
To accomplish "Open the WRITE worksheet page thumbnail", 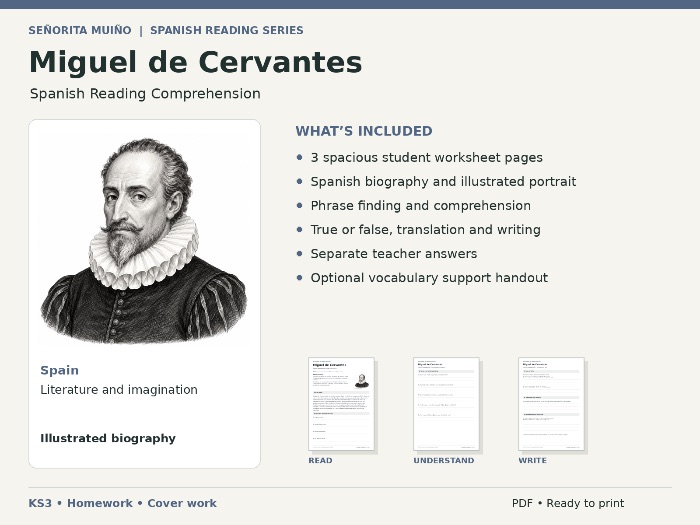I will click(551, 404).
